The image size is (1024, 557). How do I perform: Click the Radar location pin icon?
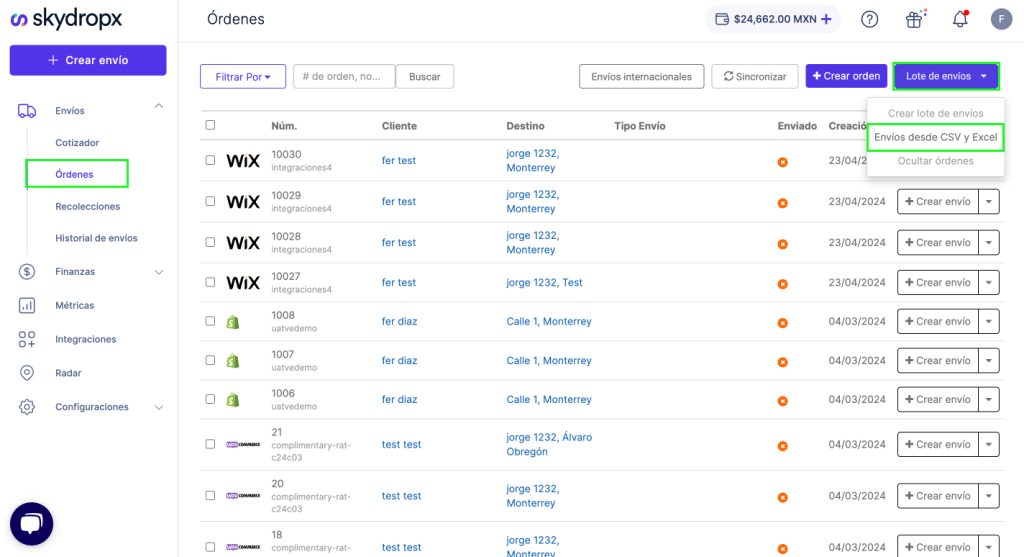point(27,373)
